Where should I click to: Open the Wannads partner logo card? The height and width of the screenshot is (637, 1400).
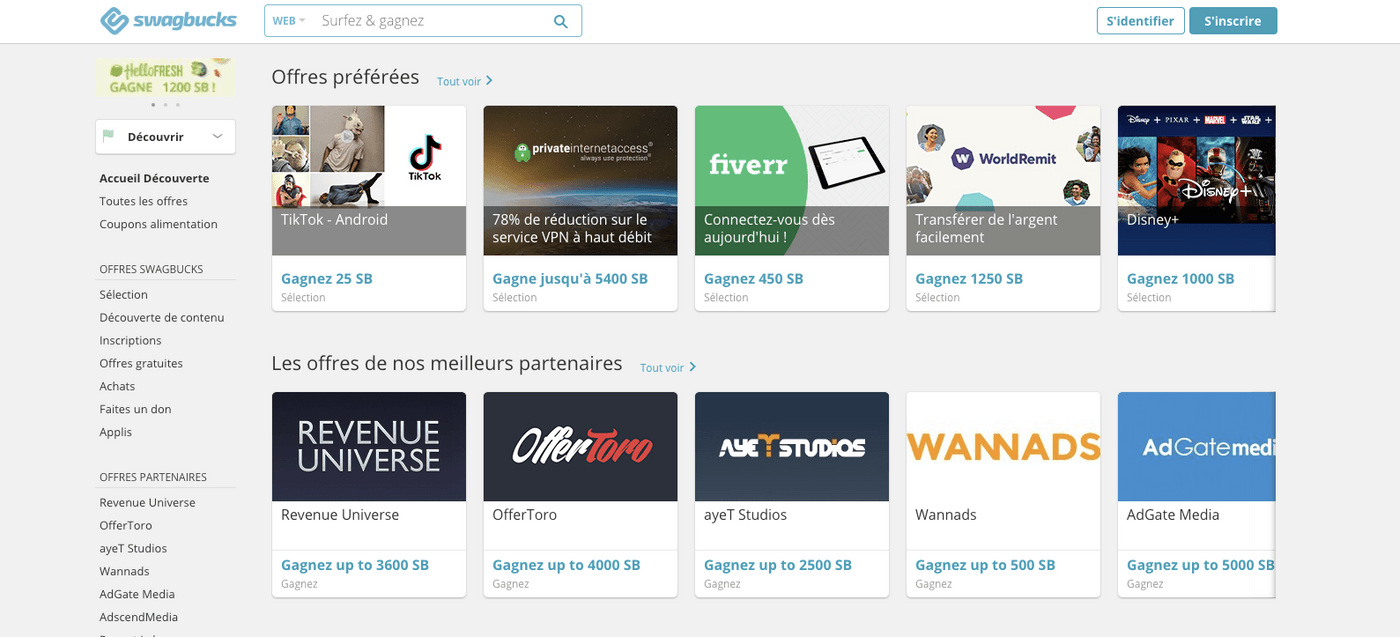[x=1003, y=446]
